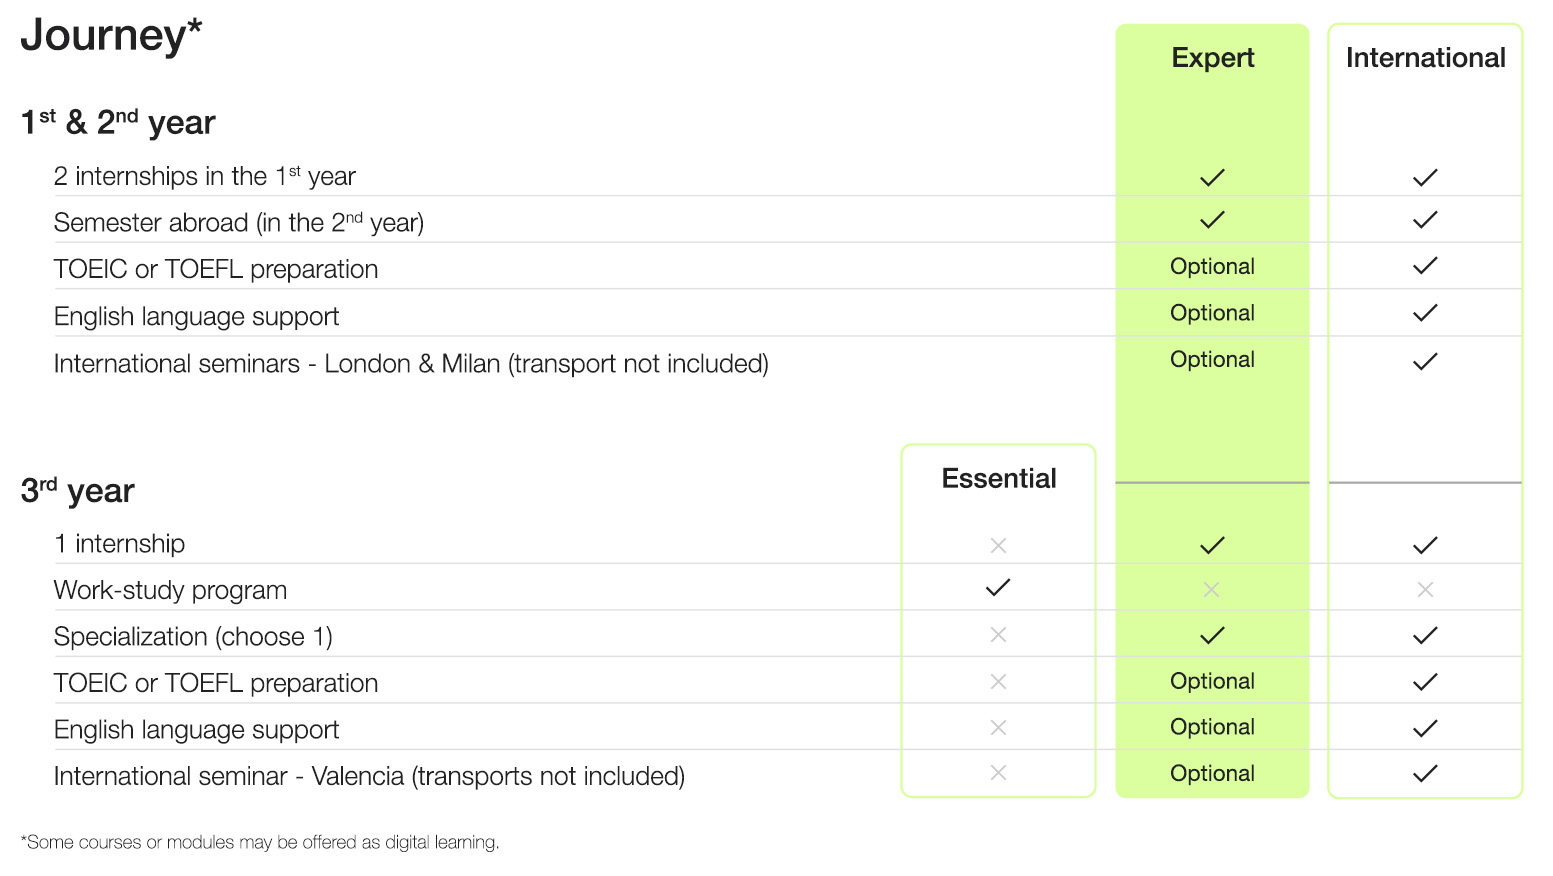
Task: Select the Expert column header
Action: (1212, 58)
